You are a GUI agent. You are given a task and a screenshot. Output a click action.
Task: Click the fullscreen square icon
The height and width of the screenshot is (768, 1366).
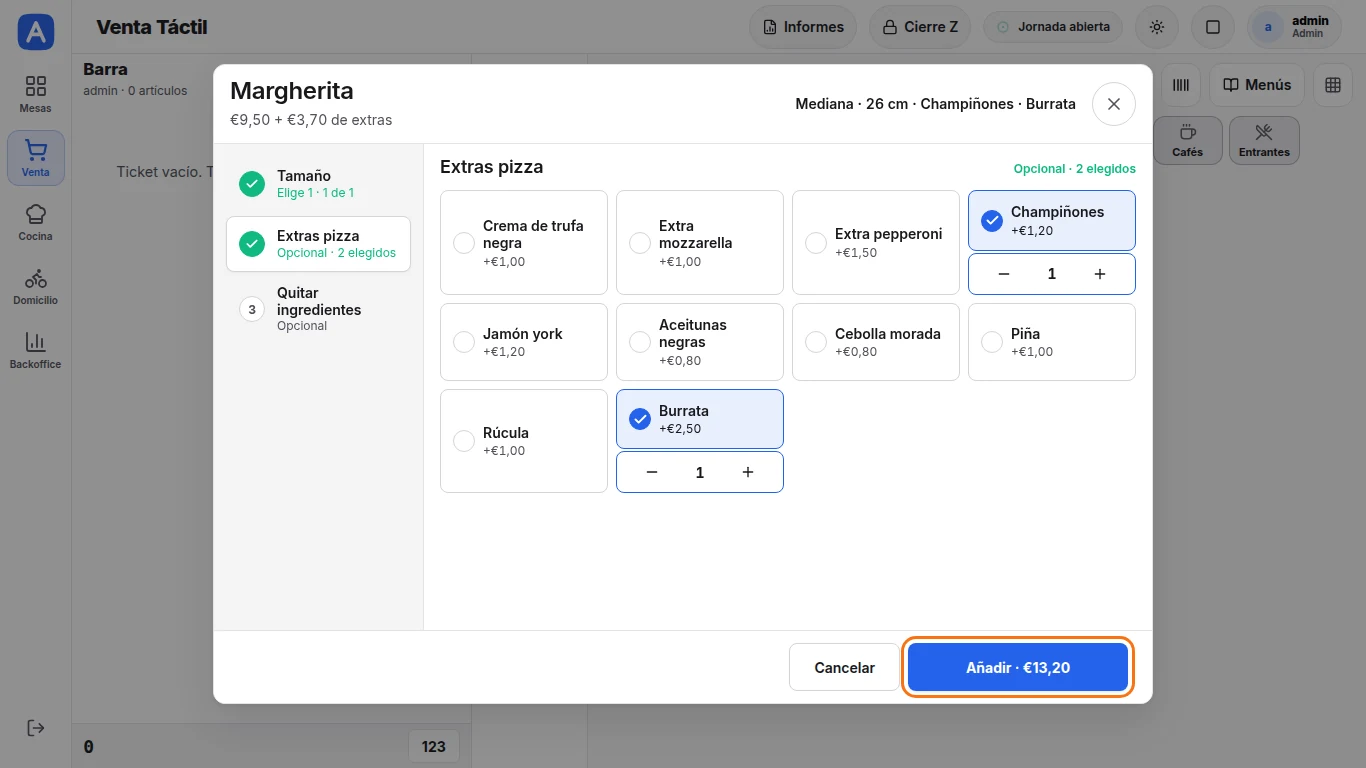[x=1213, y=27]
